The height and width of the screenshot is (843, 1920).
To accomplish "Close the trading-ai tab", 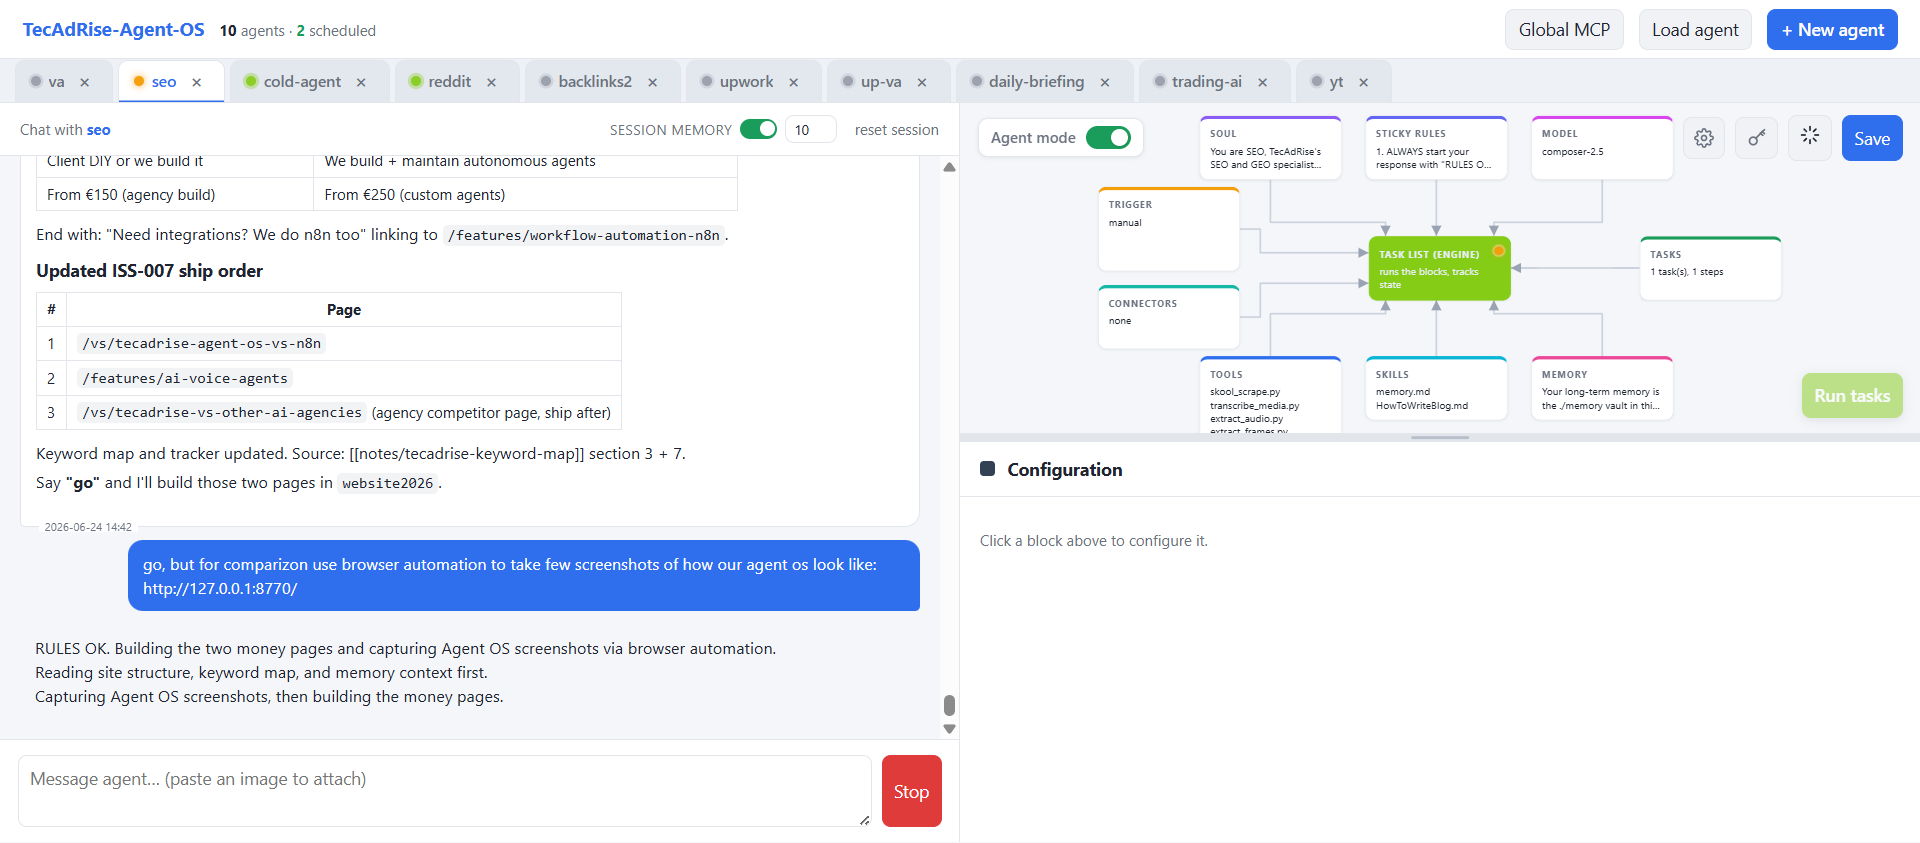I will [x=1263, y=82].
